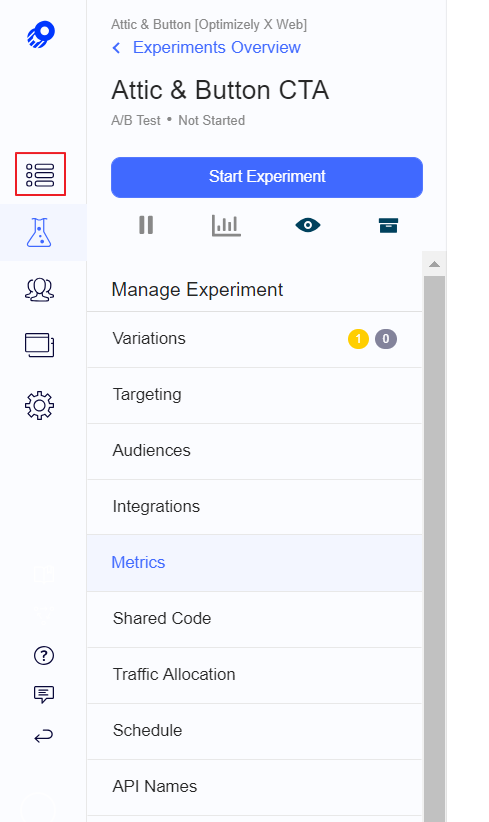Open the Results bar chart icon

click(226, 225)
